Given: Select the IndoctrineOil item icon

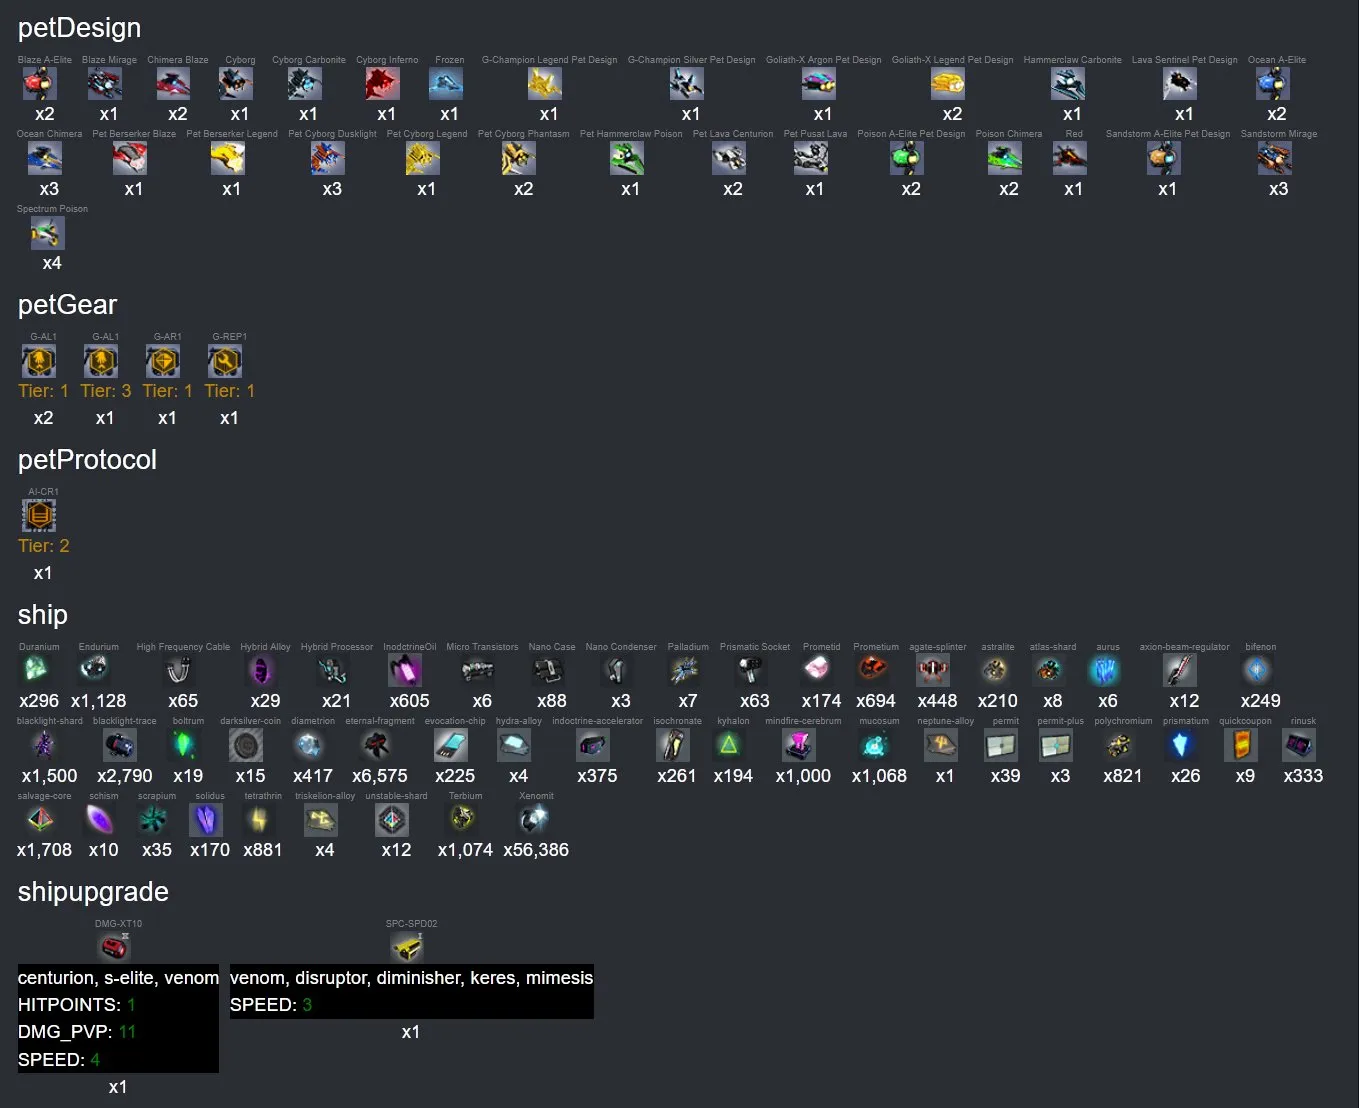Looking at the screenshot, I should pos(405,670).
